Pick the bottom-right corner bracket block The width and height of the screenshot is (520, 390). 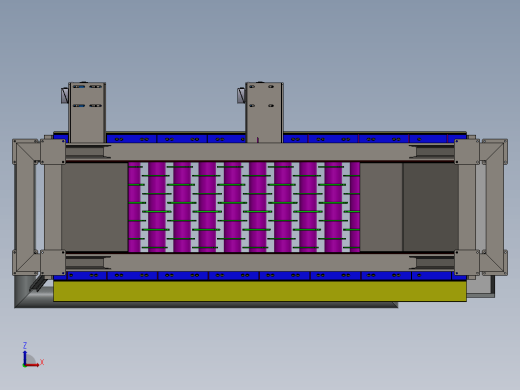click(x=467, y=263)
